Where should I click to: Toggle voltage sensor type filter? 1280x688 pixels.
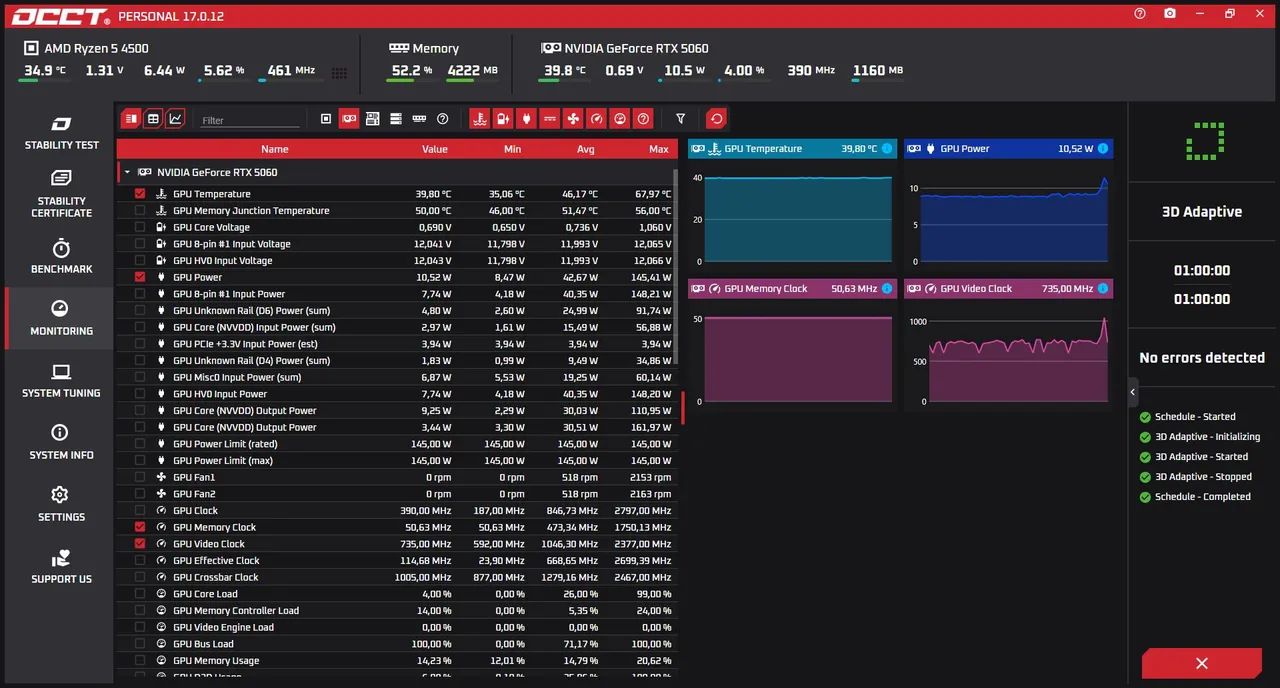(503, 119)
